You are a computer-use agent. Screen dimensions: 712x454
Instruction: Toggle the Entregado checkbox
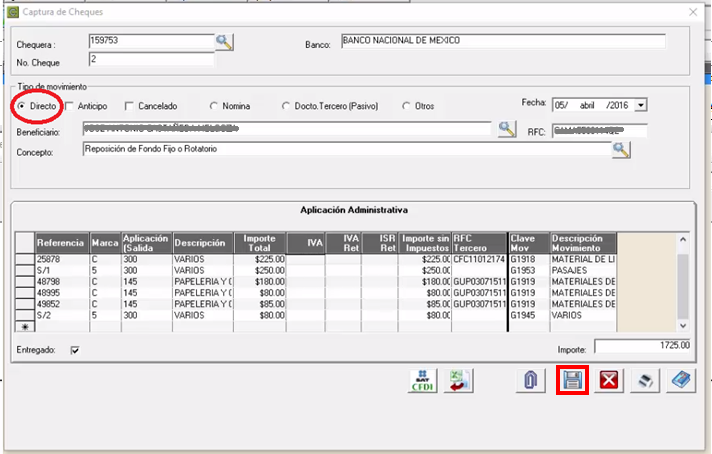(75, 350)
